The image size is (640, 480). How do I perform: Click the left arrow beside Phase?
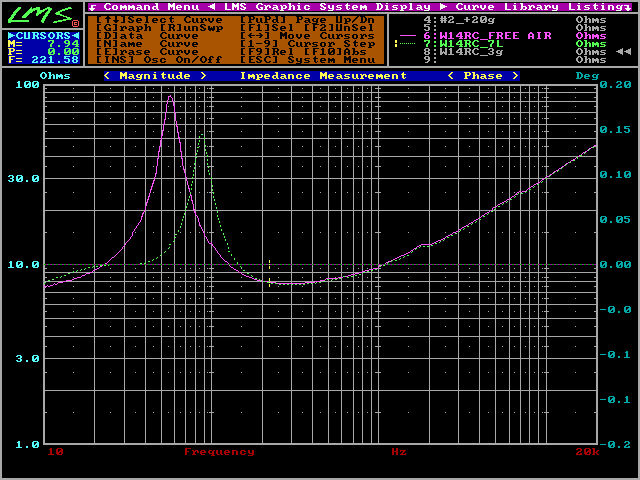(451, 76)
